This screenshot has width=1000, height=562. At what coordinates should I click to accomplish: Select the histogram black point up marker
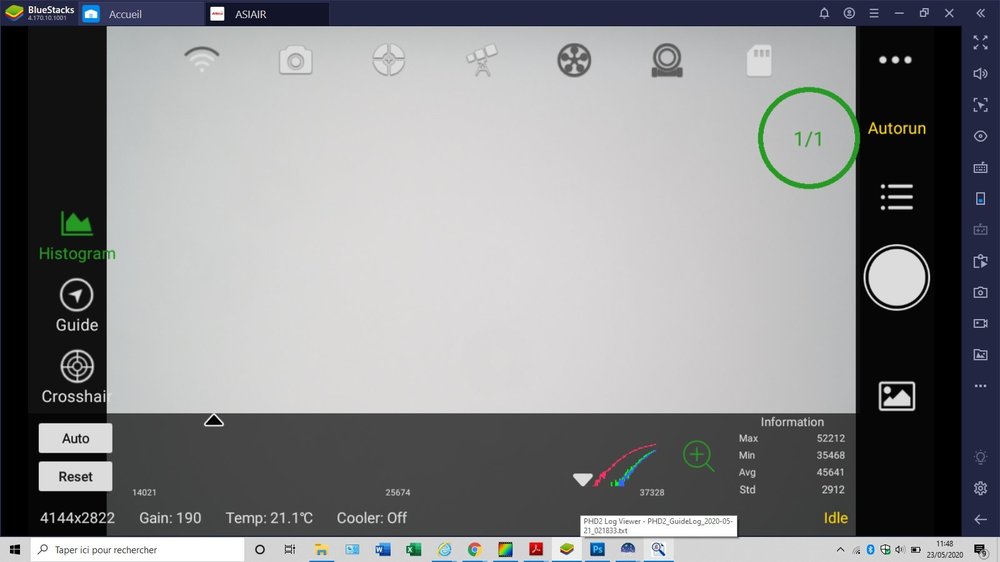coord(214,420)
